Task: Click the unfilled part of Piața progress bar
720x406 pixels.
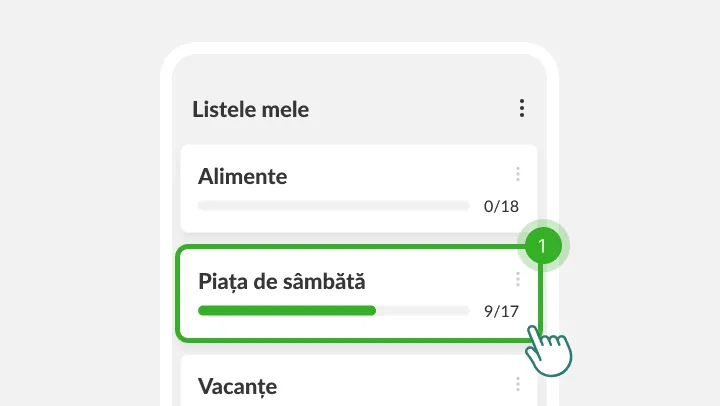Action: 422,311
